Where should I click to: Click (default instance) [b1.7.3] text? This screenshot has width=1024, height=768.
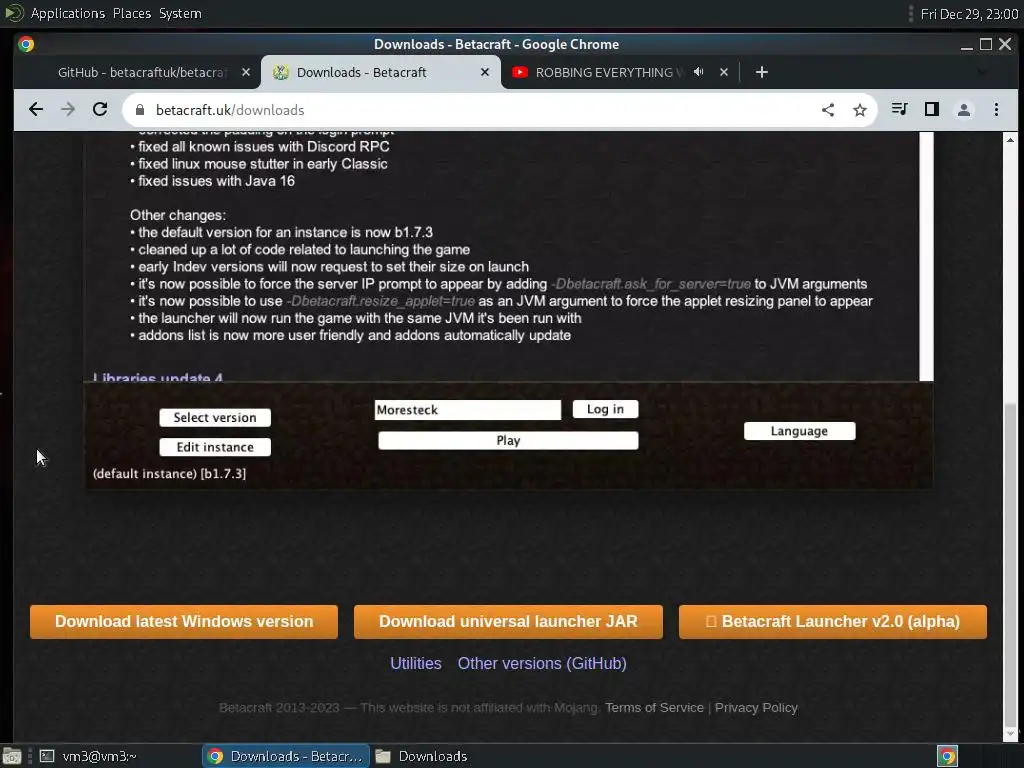pos(169,473)
